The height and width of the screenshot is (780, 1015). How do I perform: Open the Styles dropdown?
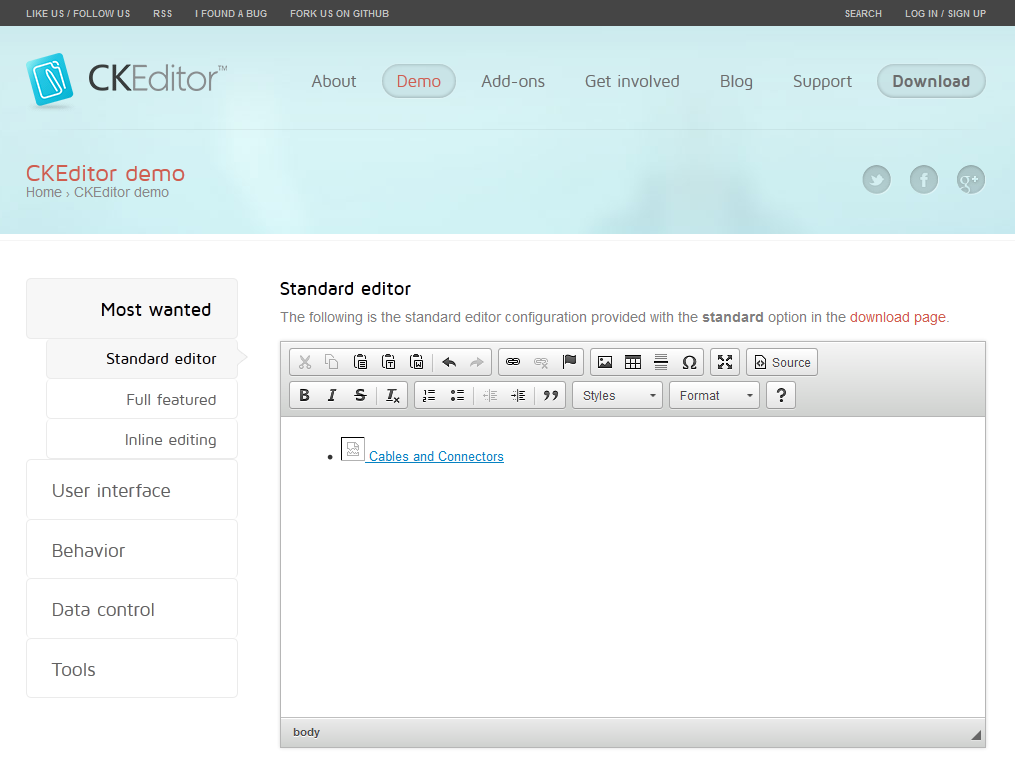pos(618,396)
